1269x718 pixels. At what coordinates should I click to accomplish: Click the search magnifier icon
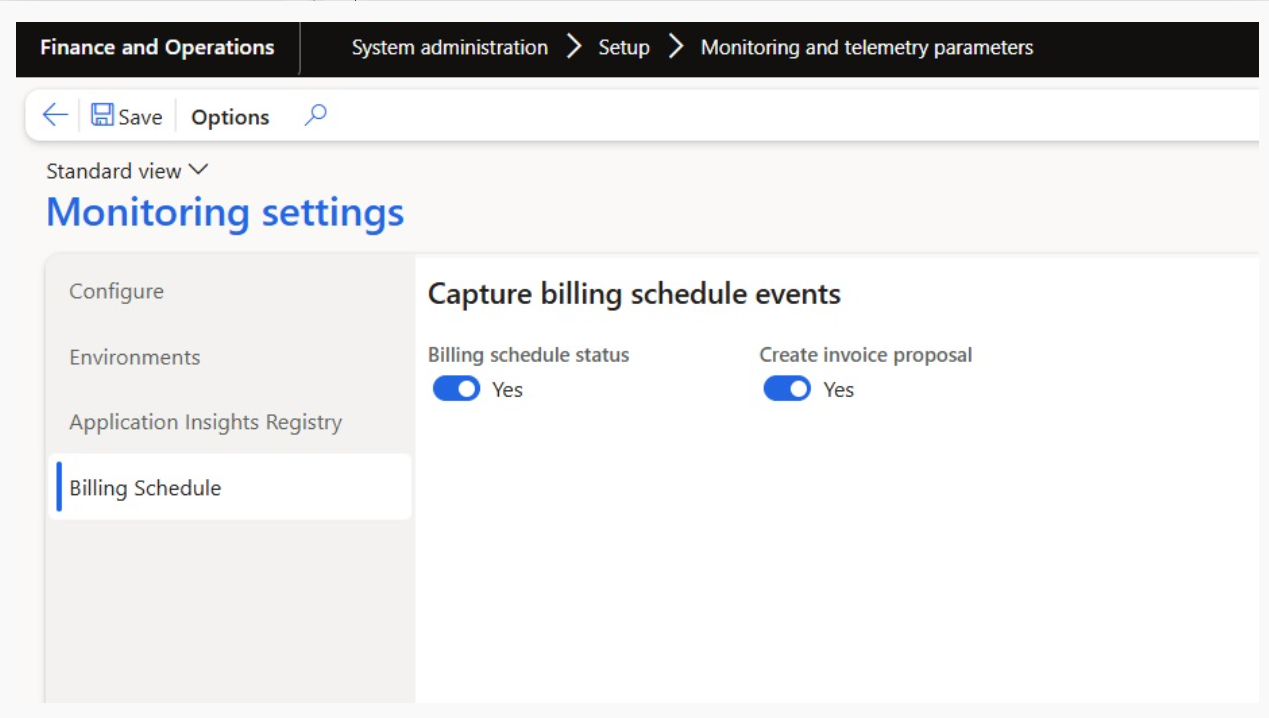coord(315,116)
